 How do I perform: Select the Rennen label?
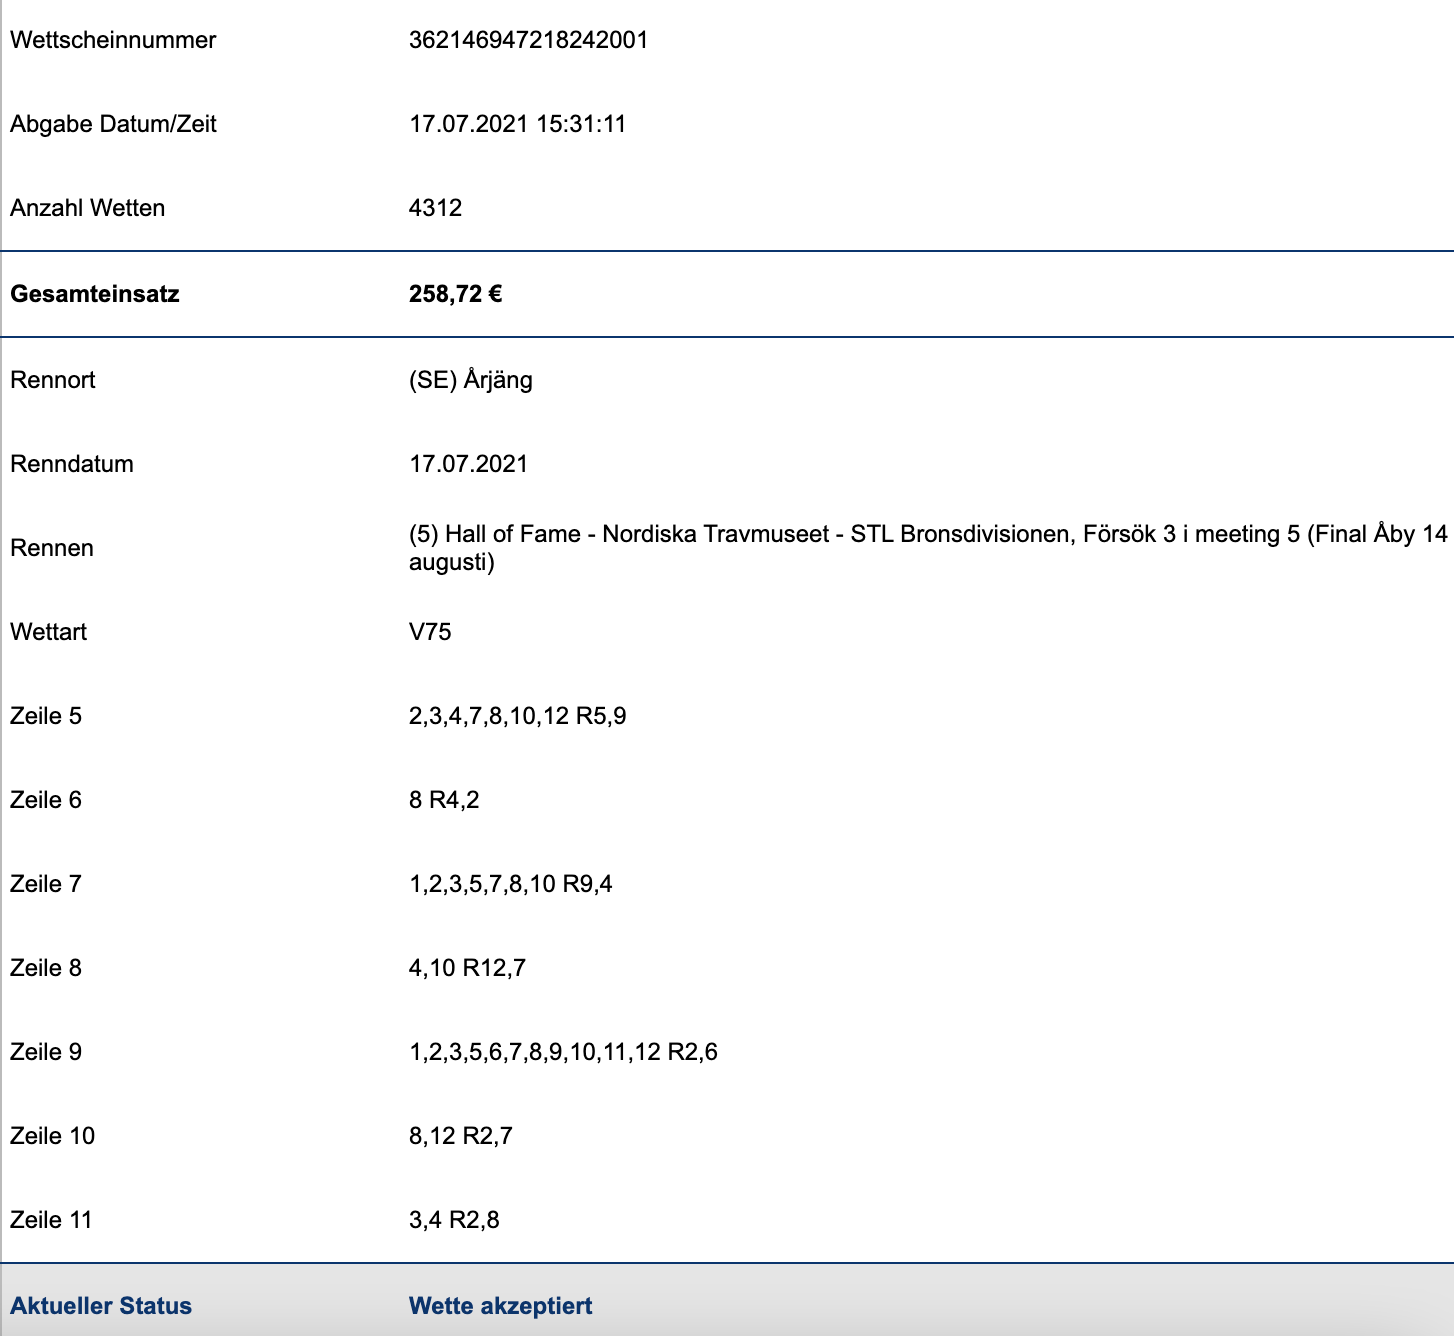coord(52,548)
